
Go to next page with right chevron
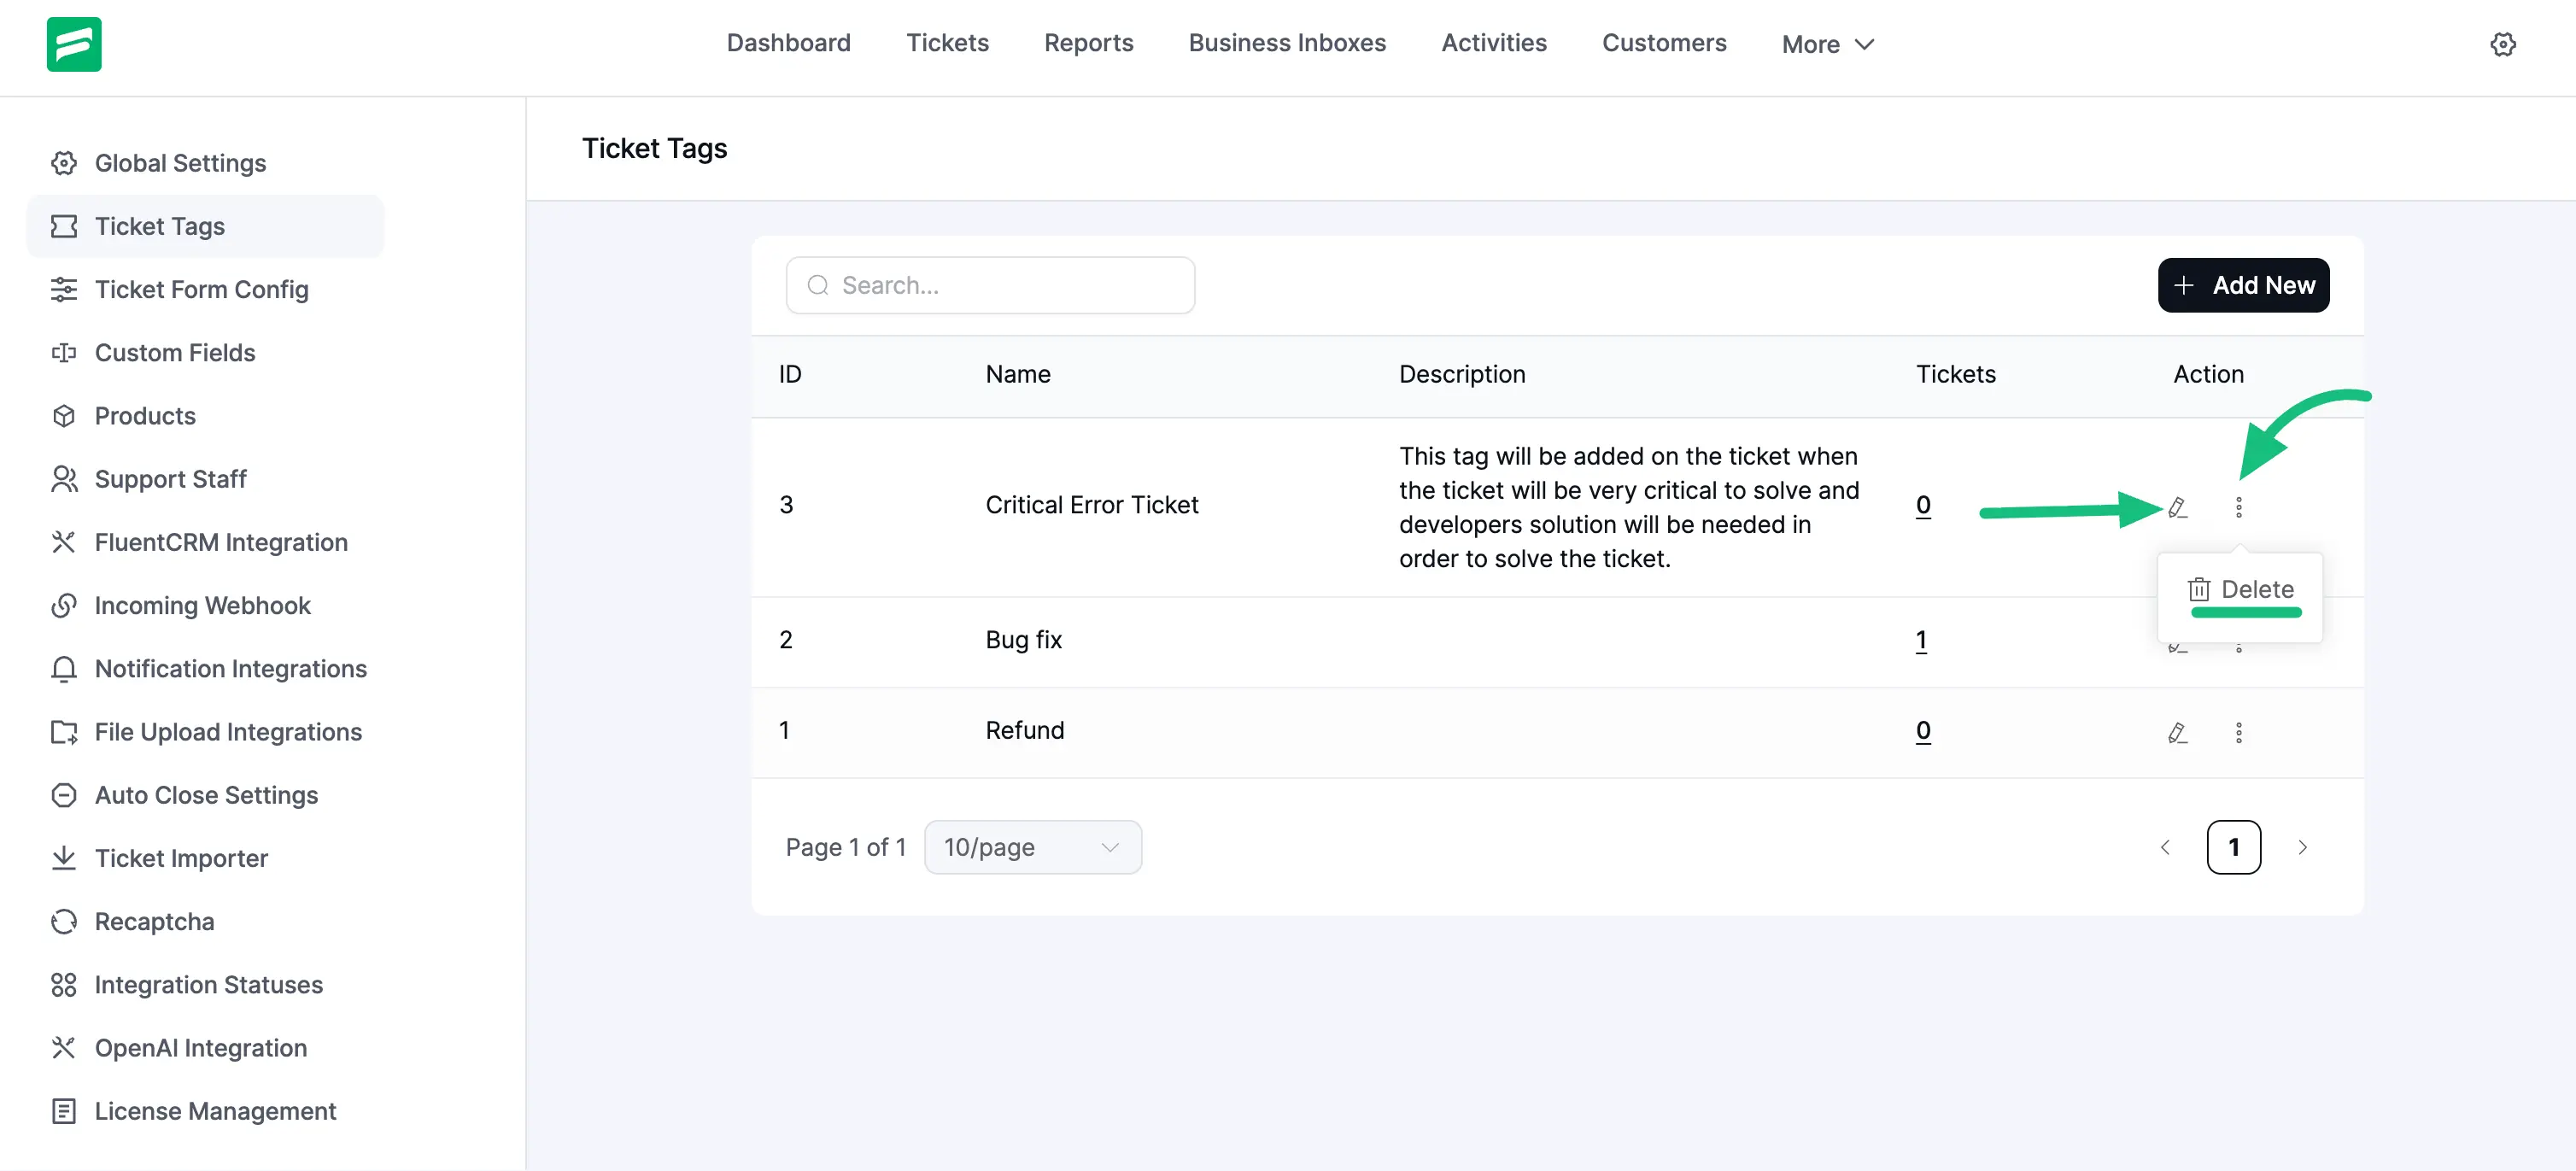(2302, 847)
